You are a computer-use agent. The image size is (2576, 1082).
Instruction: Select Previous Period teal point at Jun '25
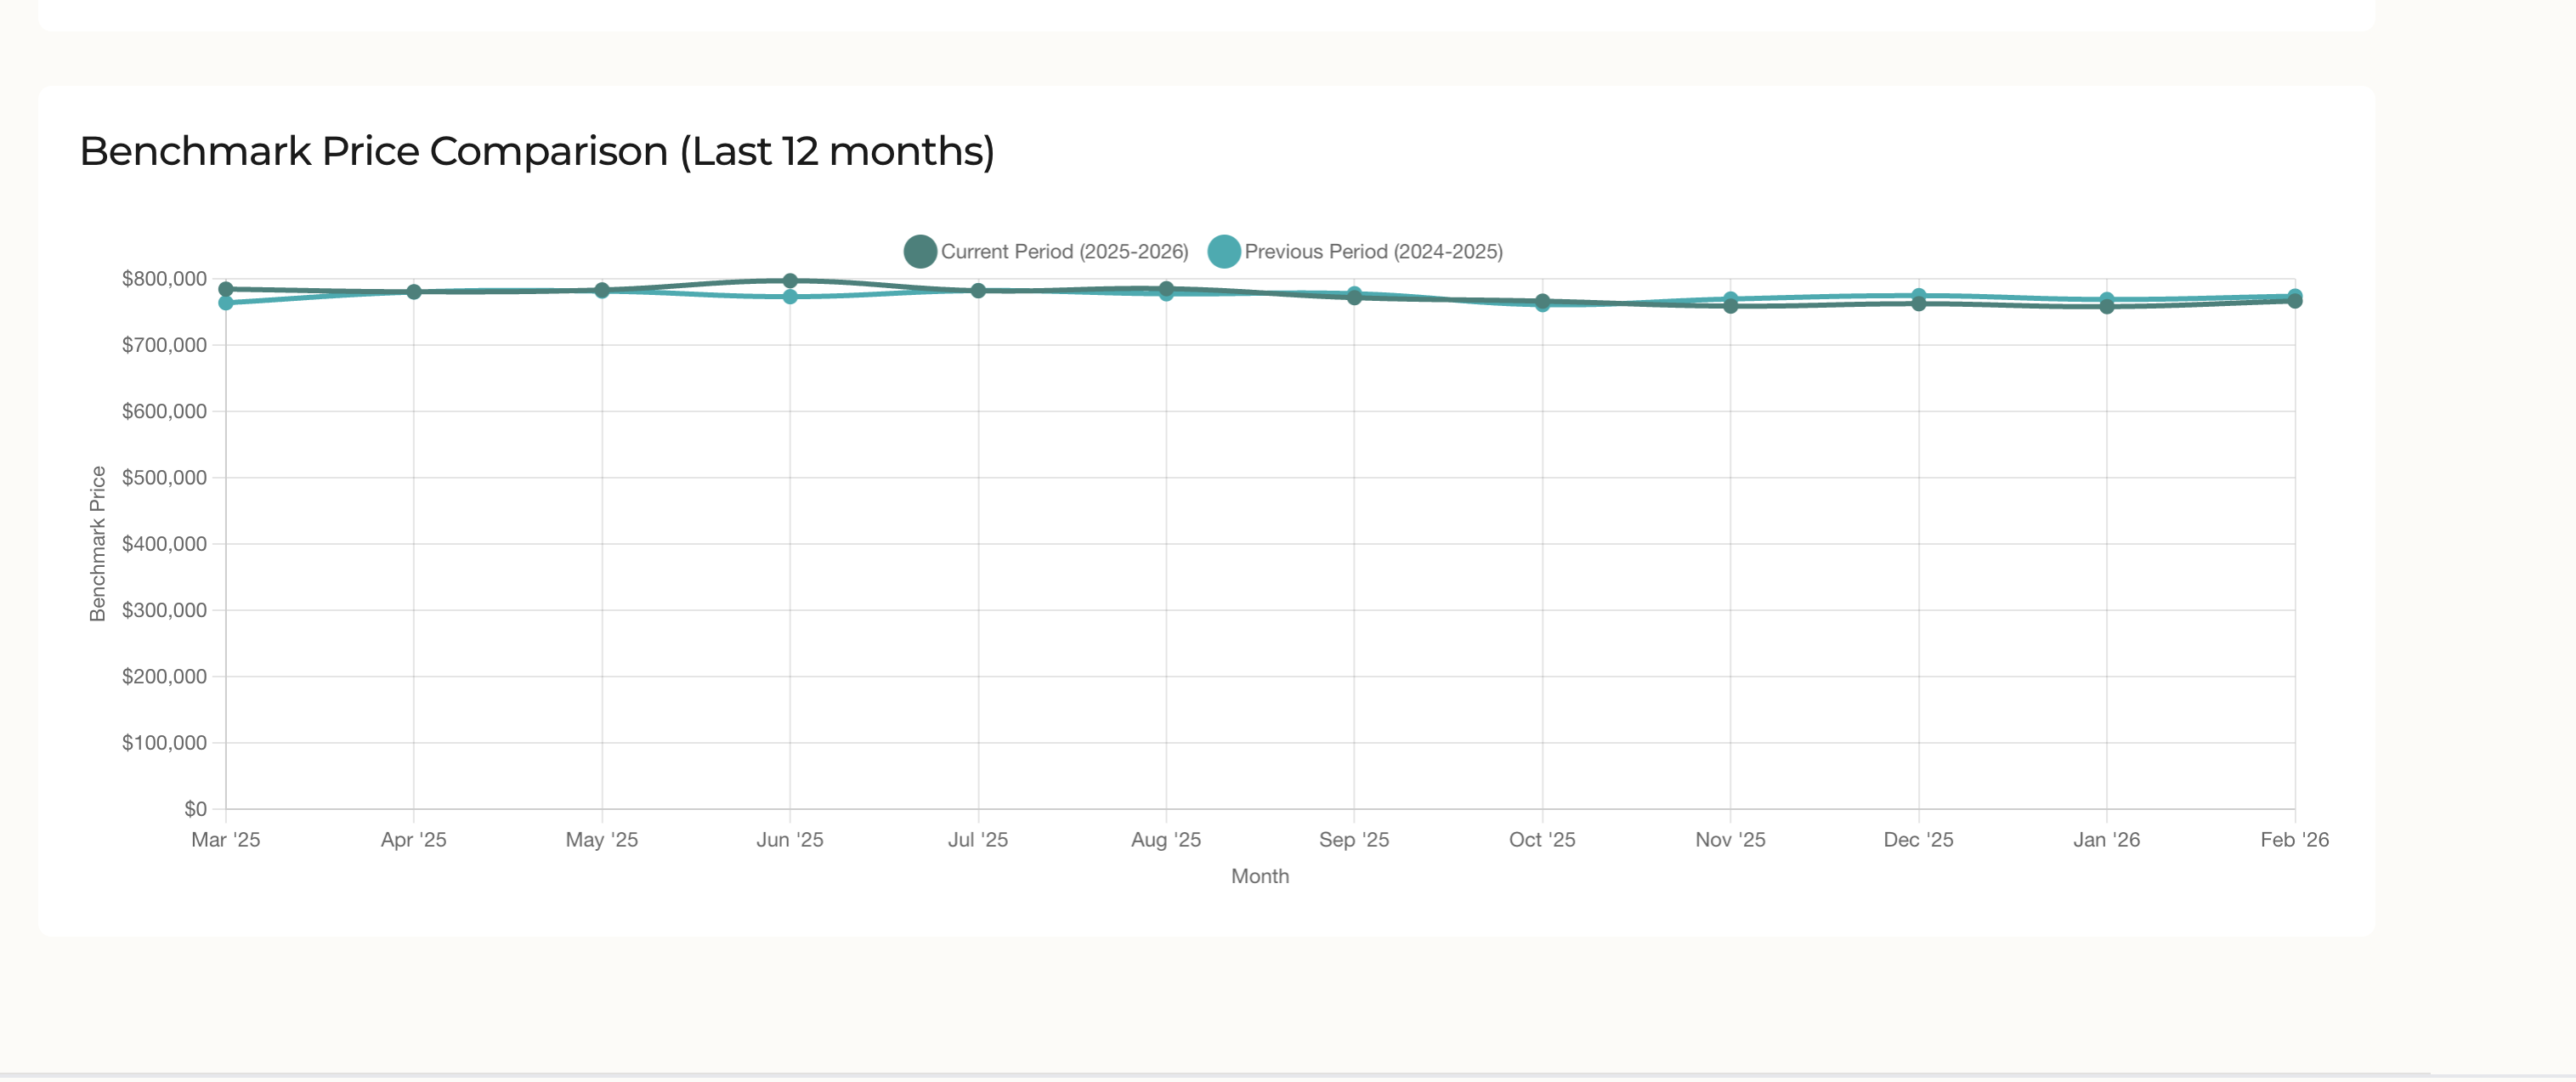(x=790, y=297)
